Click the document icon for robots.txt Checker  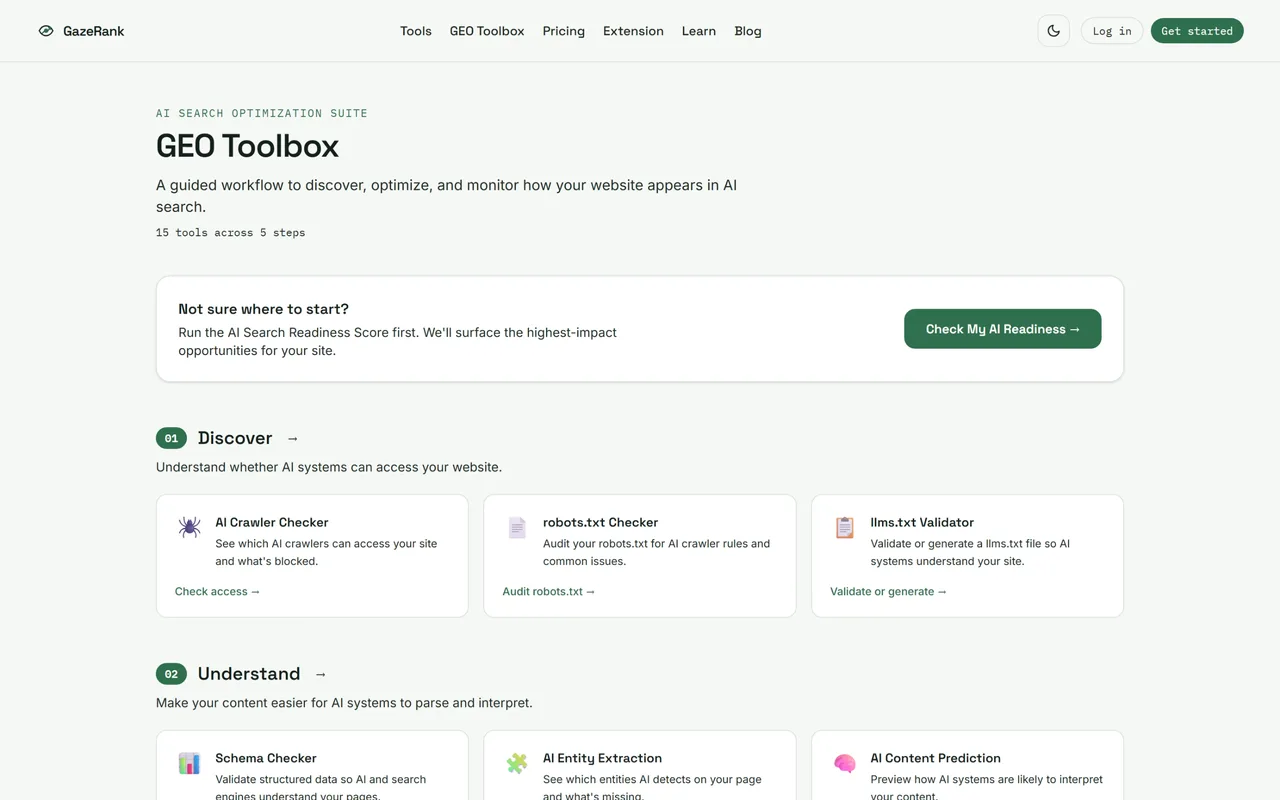point(517,527)
